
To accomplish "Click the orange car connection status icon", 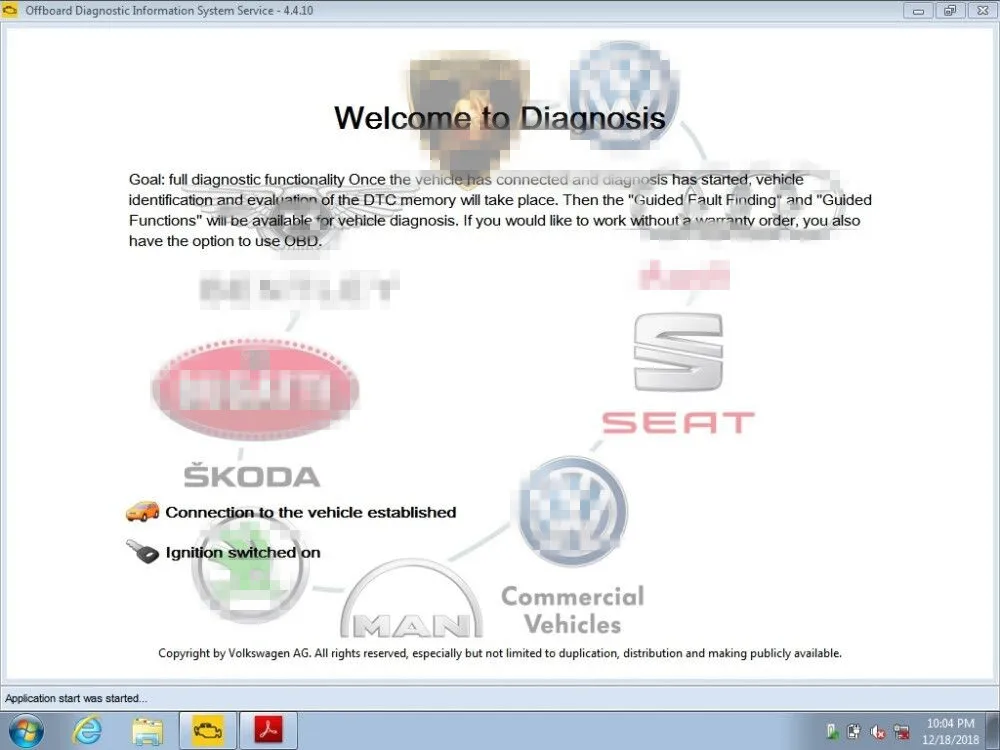I will point(143,511).
